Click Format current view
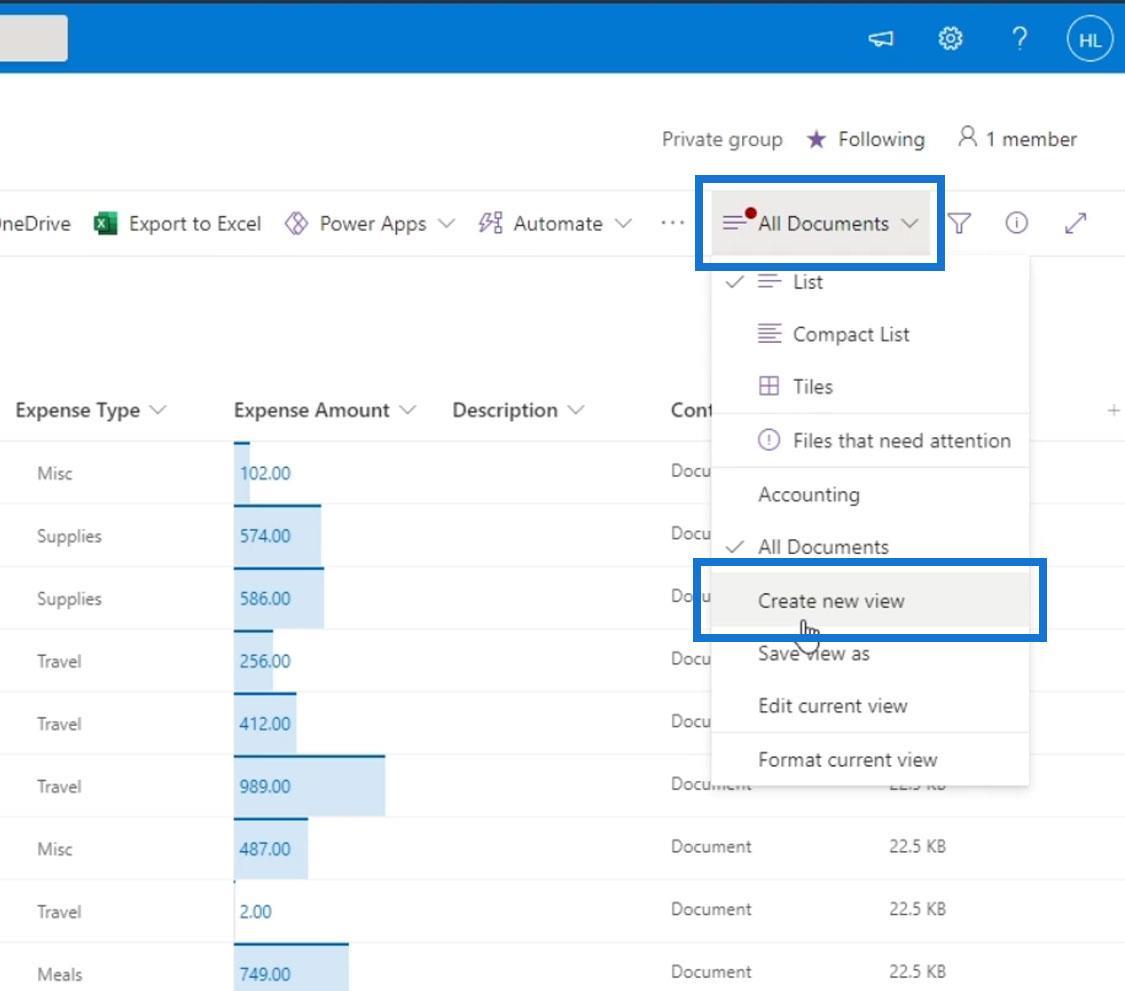The height and width of the screenshot is (991, 1125). click(x=870, y=759)
